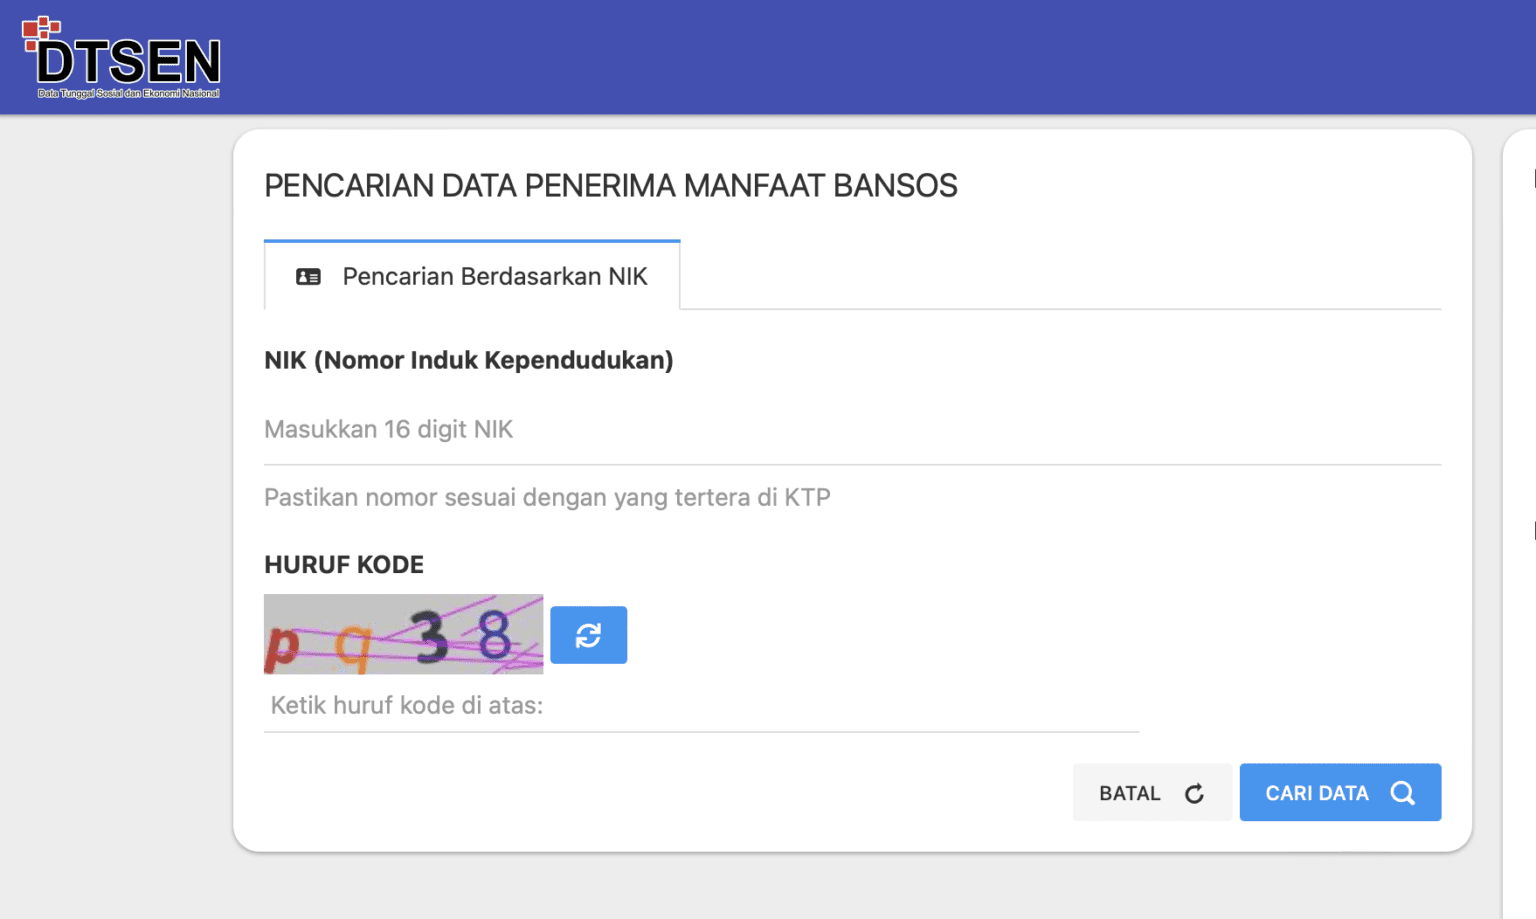The width and height of the screenshot is (1536, 919).
Task: Click the HURUF KODE label
Action: coord(343,564)
